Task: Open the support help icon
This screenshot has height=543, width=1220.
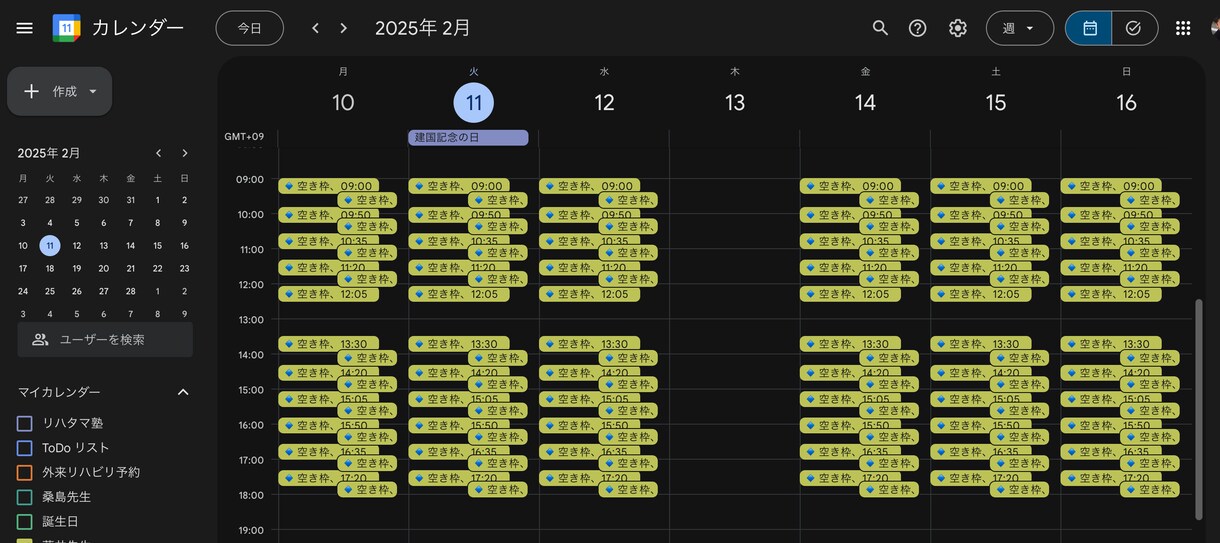Action: pyautogui.click(x=917, y=28)
